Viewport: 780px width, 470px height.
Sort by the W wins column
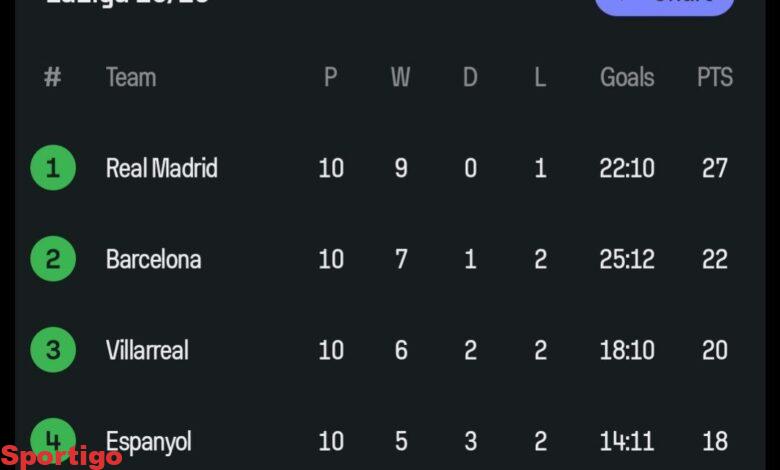point(400,77)
